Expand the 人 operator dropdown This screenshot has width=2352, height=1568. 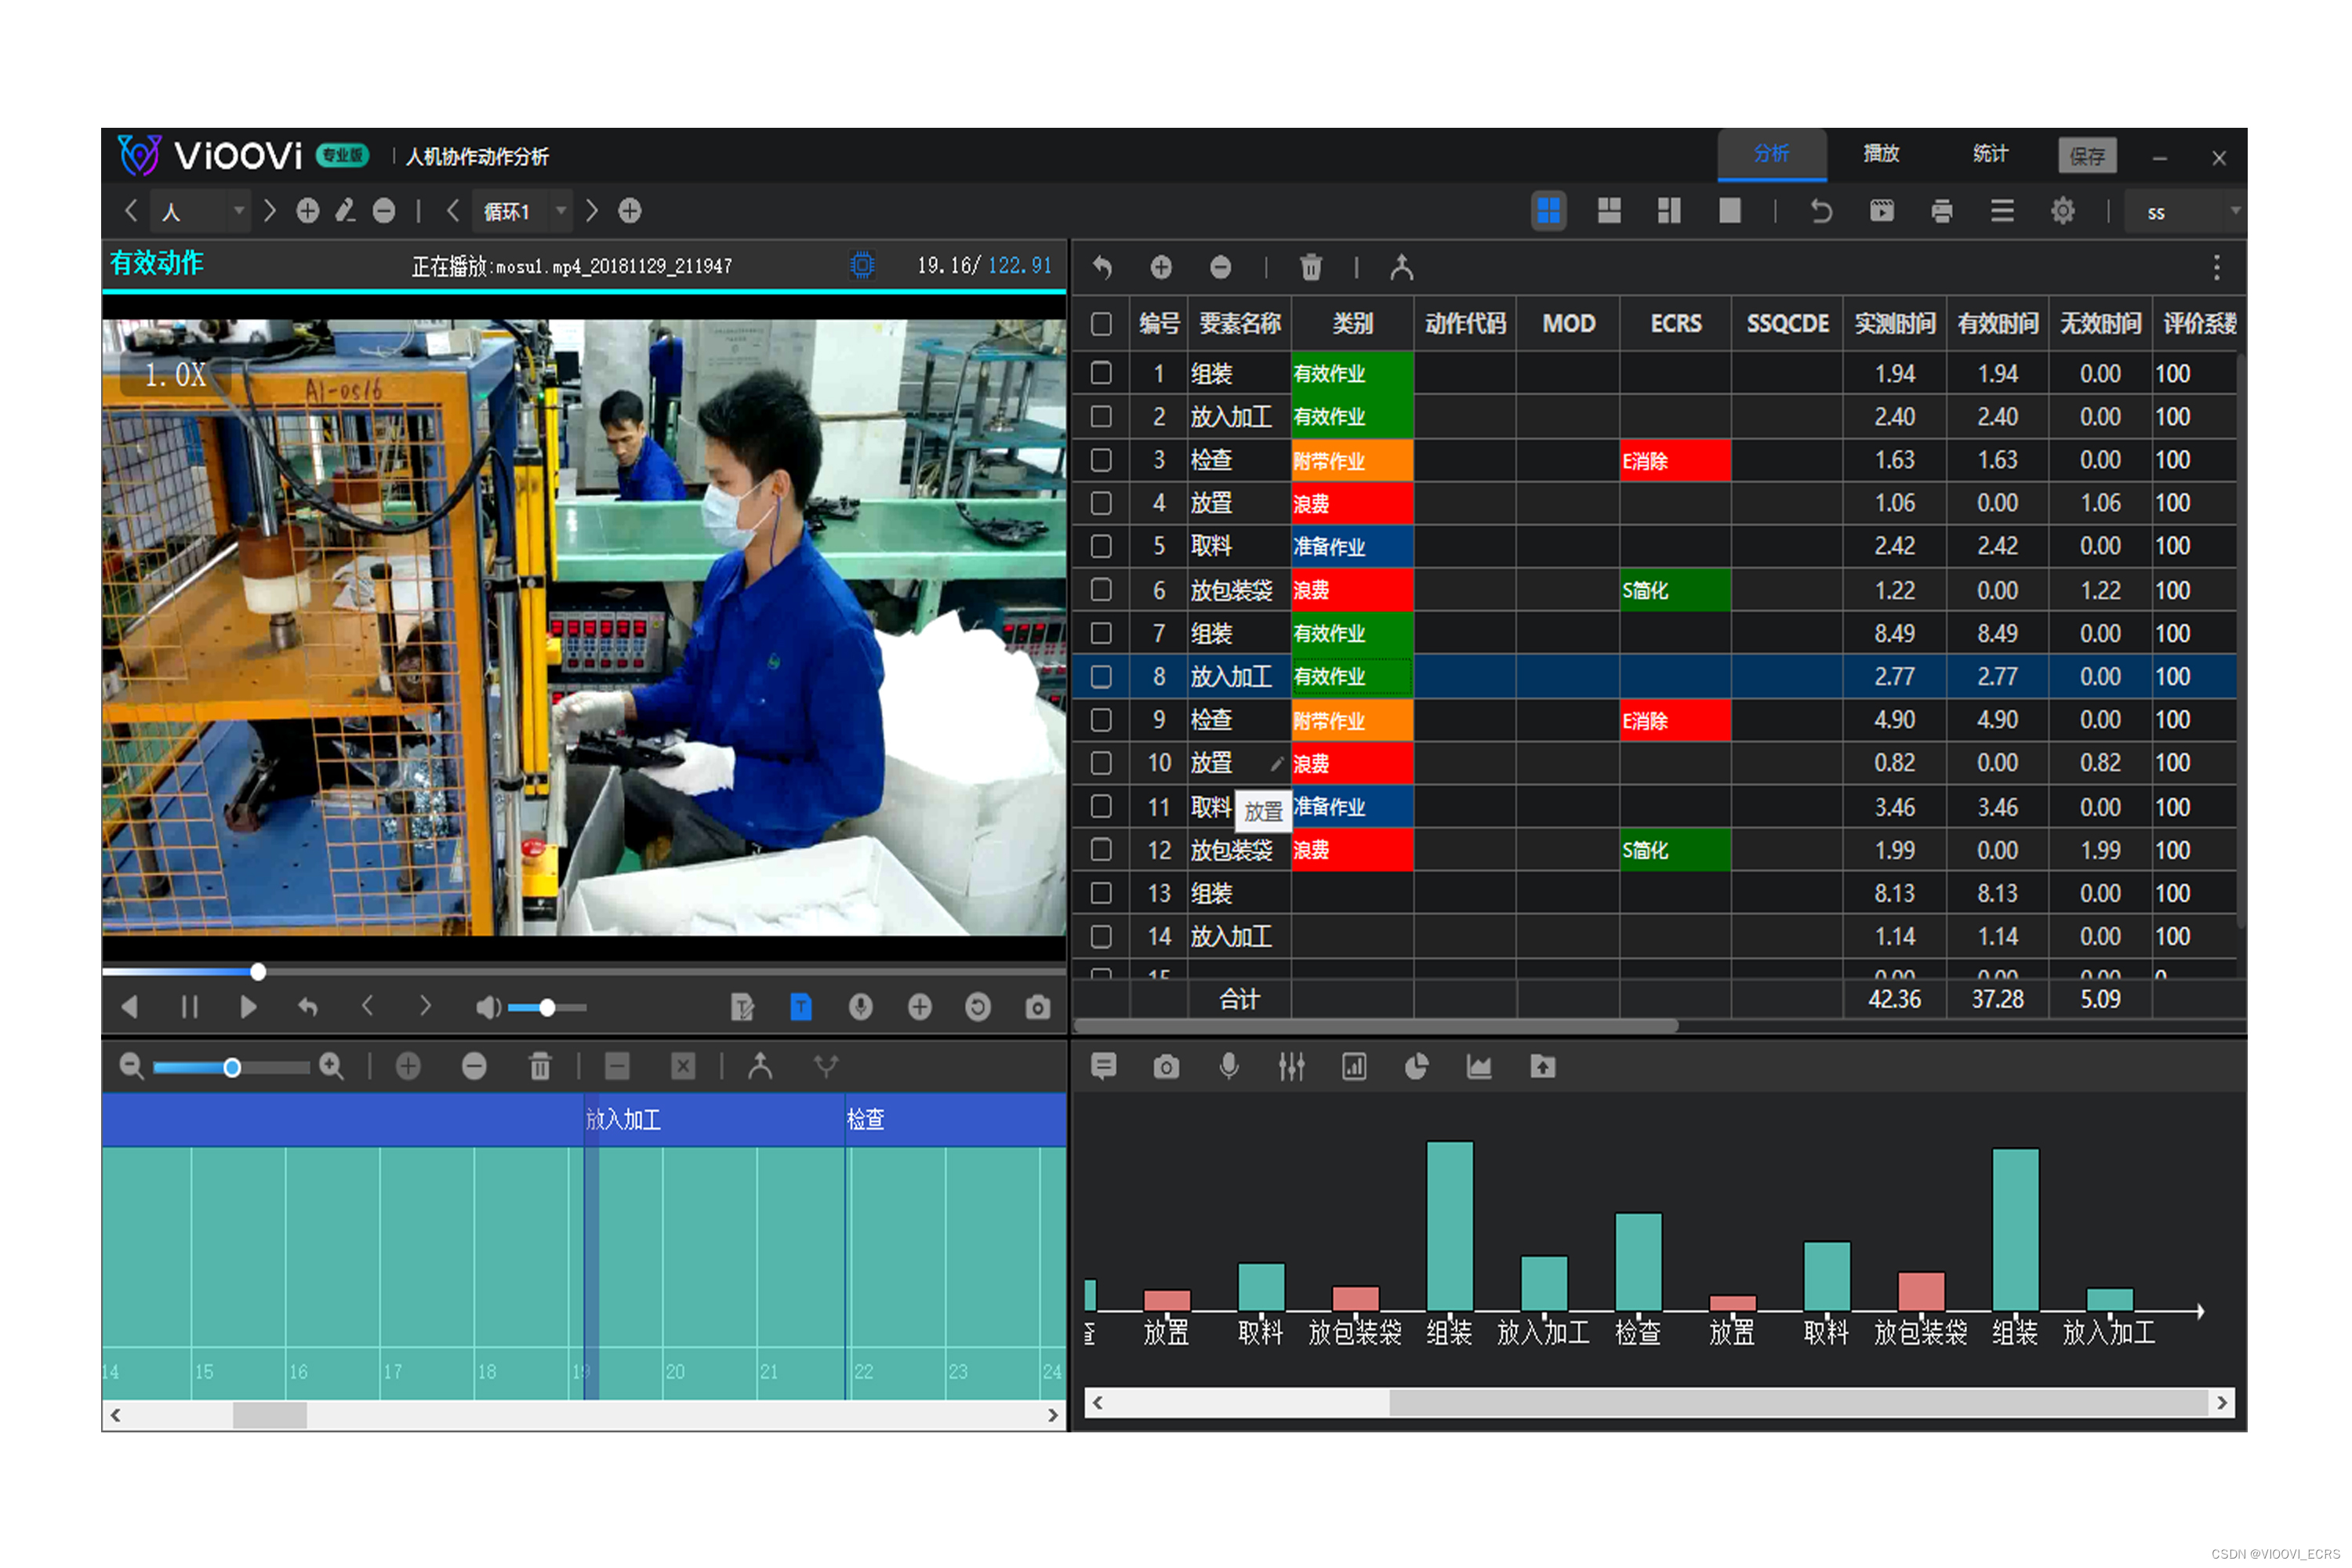point(238,211)
